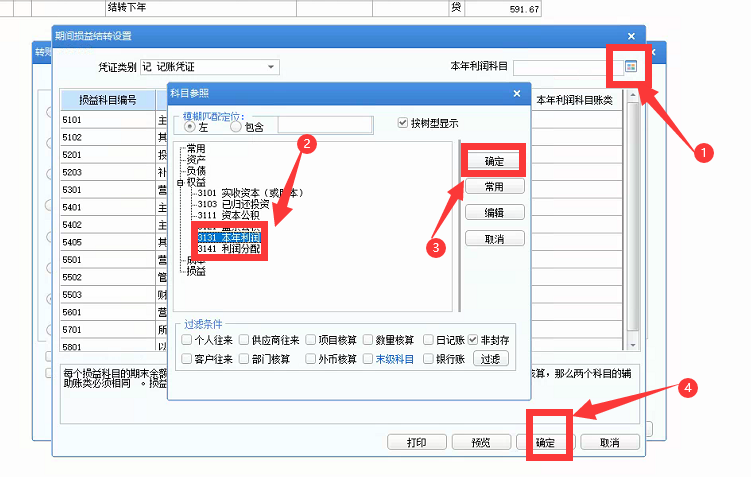This screenshot has width=751, height=477.
Task: Enable 外币核算 filter checkbox
Action: 310,359
